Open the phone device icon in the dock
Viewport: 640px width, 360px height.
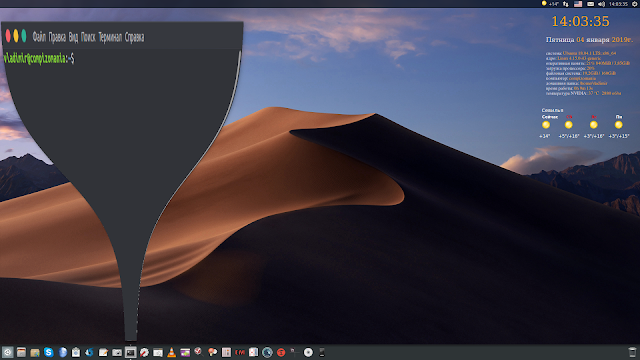tap(322, 352)
